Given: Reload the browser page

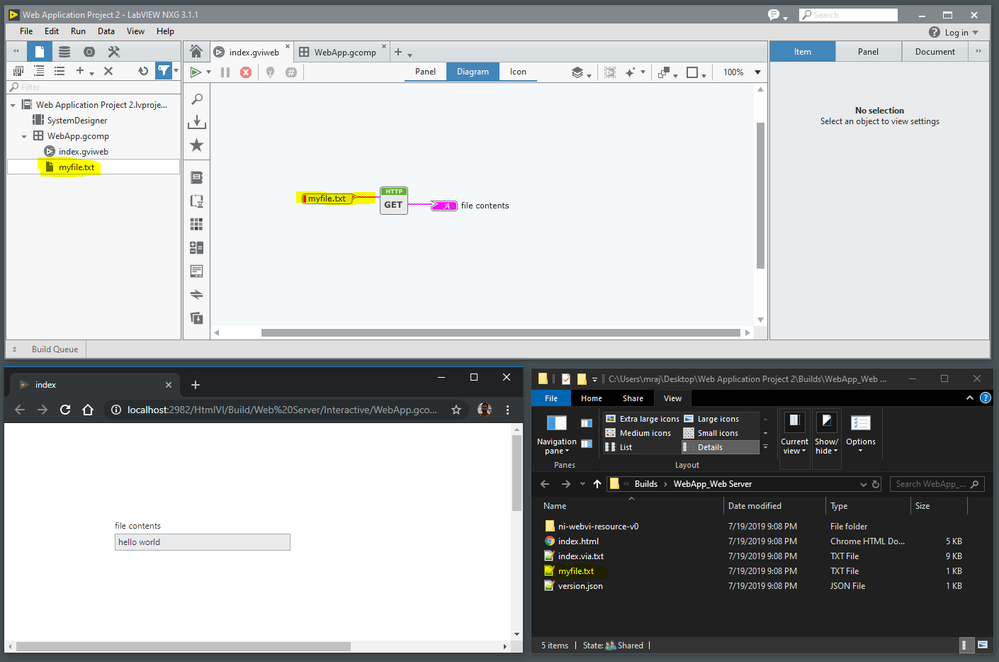Looking at the screenshot, I should tap(65, 410).
